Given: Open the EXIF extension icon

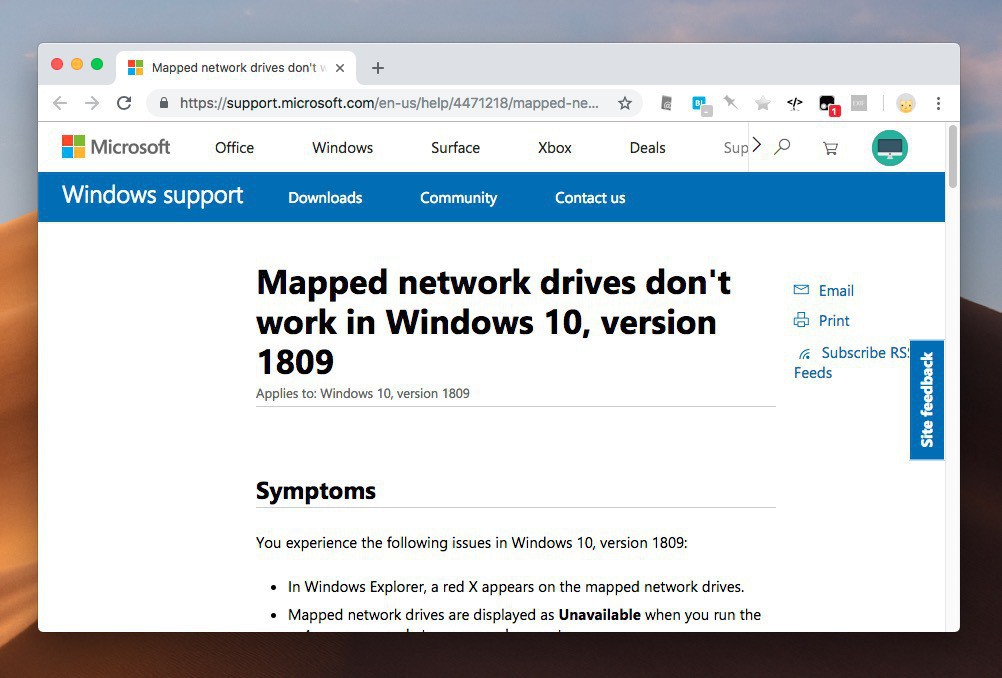Looking at the screenshot, I should tap(858, 103).
